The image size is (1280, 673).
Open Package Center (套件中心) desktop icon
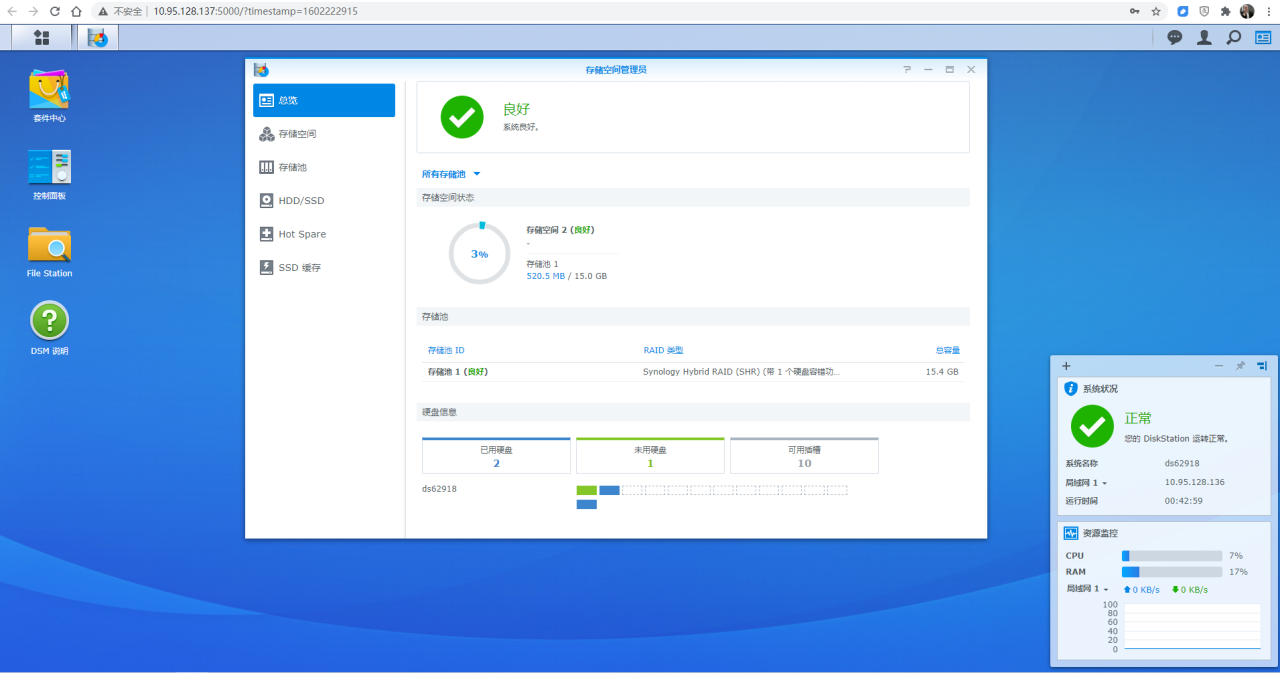coord(49,90)
